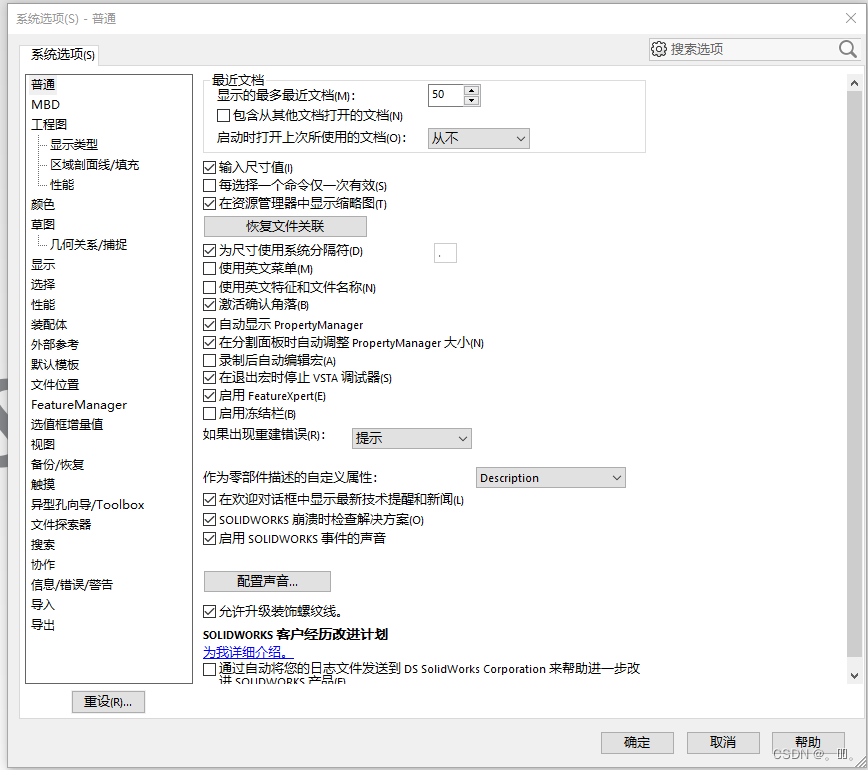Select FeatureManager in the sidebar
Image resolution: width=868 pixels, height=770 pixels.
click(78, 404)
